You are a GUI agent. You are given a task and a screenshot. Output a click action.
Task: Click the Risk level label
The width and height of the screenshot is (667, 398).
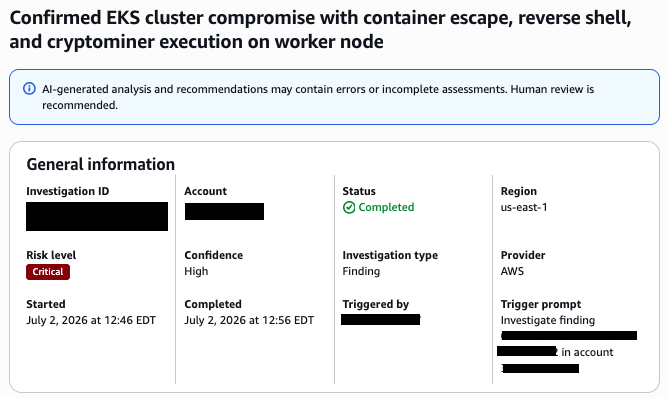(x=51, y=255)
